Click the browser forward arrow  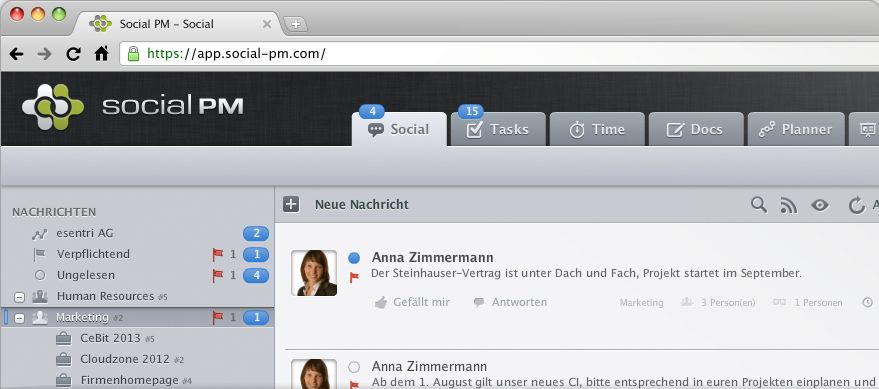click(x=44, y=54)
